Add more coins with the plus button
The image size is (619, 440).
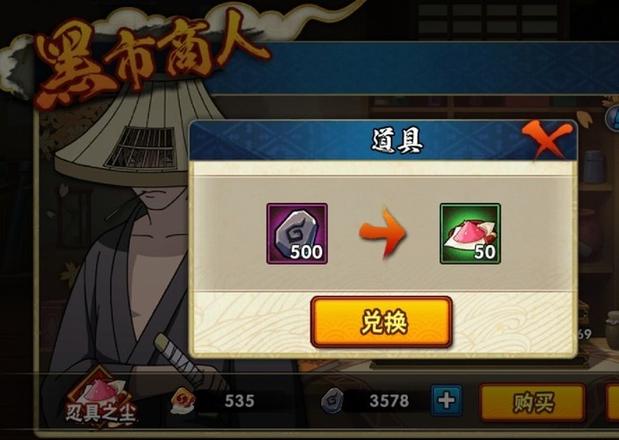tap(446, 401)
